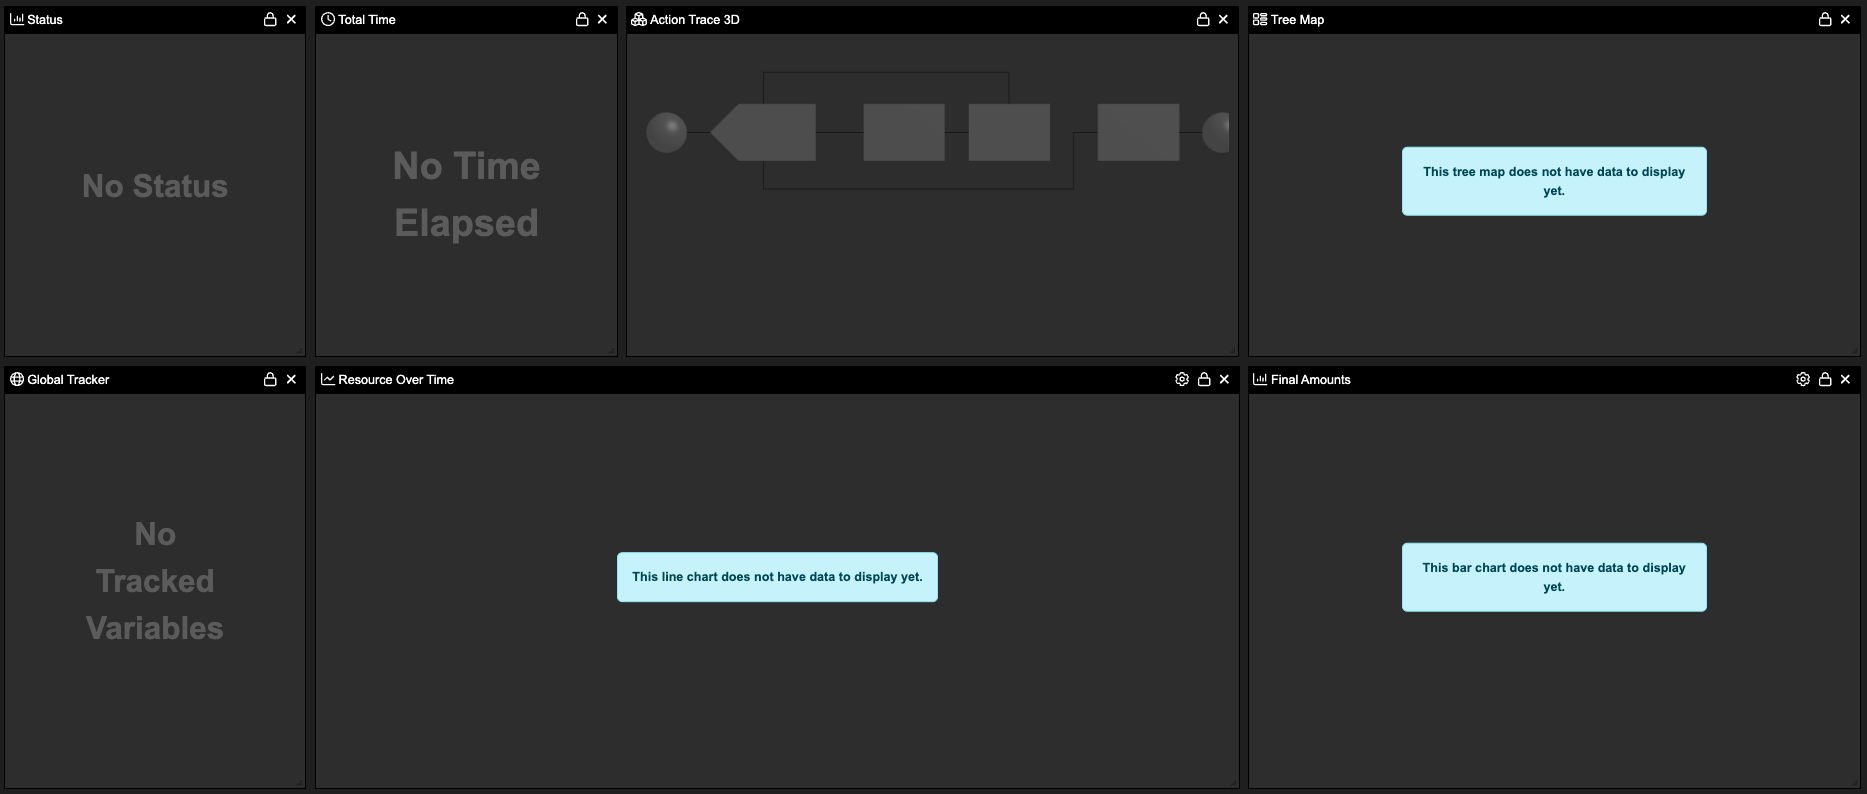Close the Status panel

tap(291, 19)
